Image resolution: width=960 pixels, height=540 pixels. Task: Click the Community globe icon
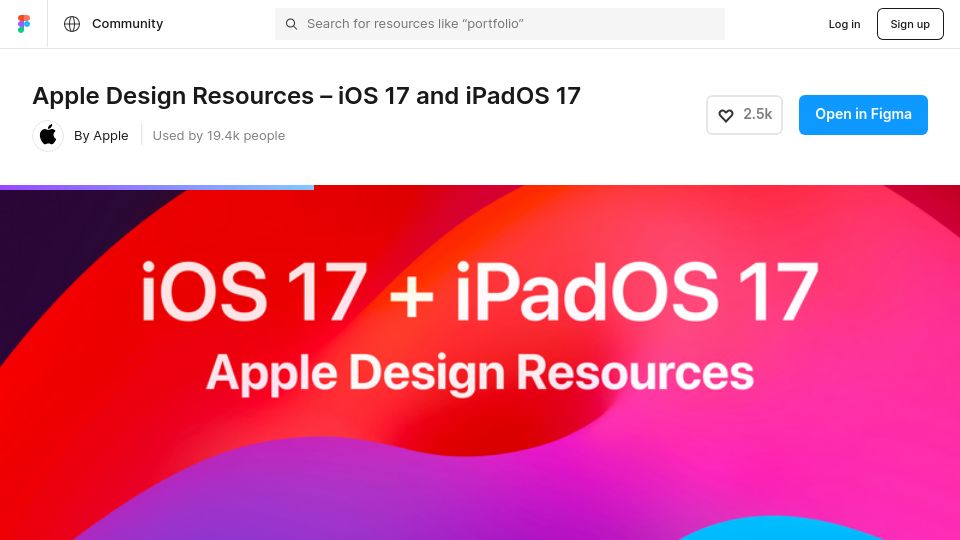[x=72, y=24]
